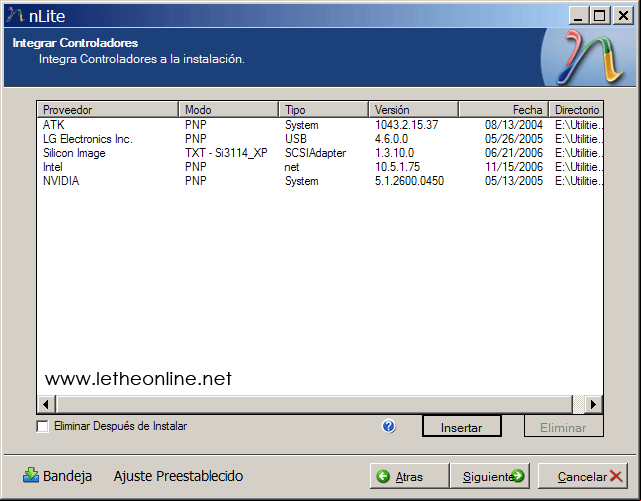
Task: Enable Eliminar Después de Instalar checkbox
Action: [42, 426]
